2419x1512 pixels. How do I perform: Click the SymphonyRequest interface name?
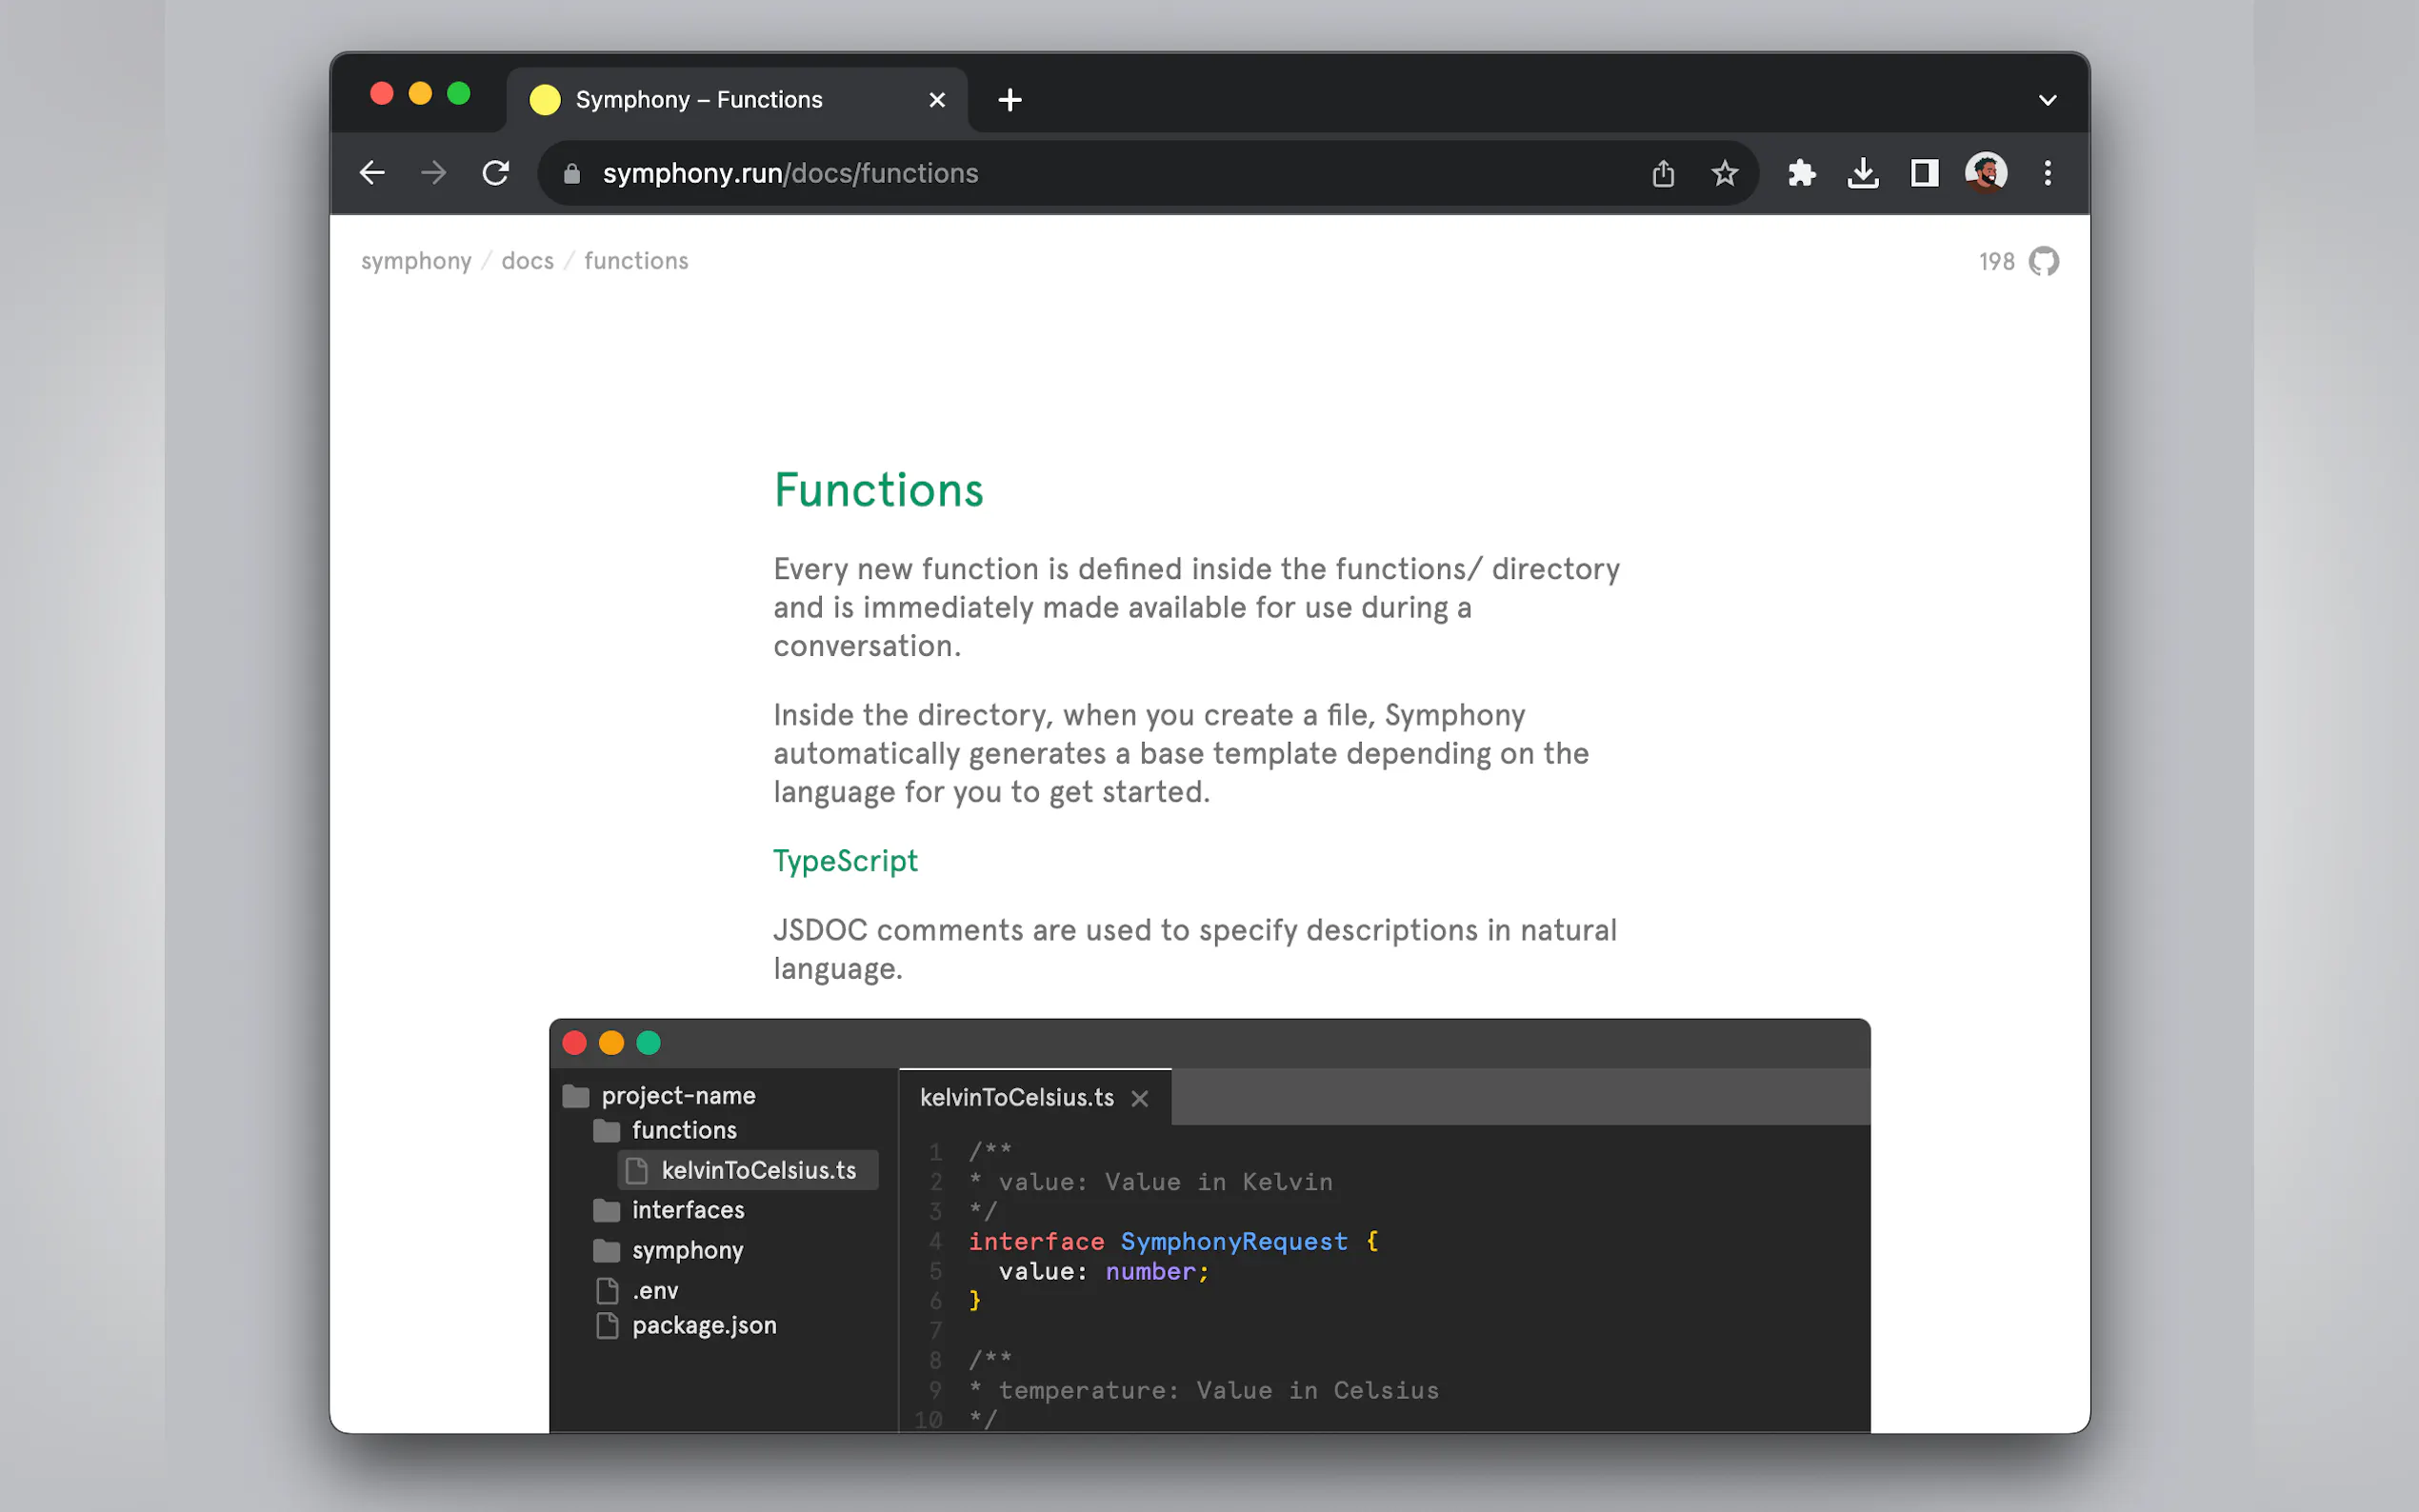pos(1234,1242)
